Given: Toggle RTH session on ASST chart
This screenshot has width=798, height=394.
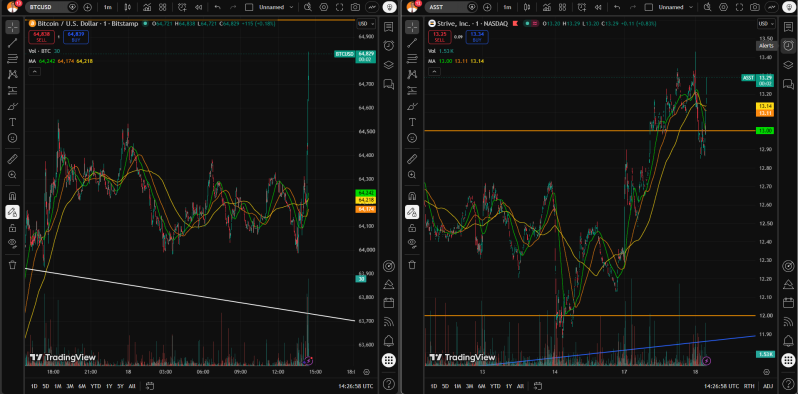Looking at the screenshot, I should tap(749, 386).
